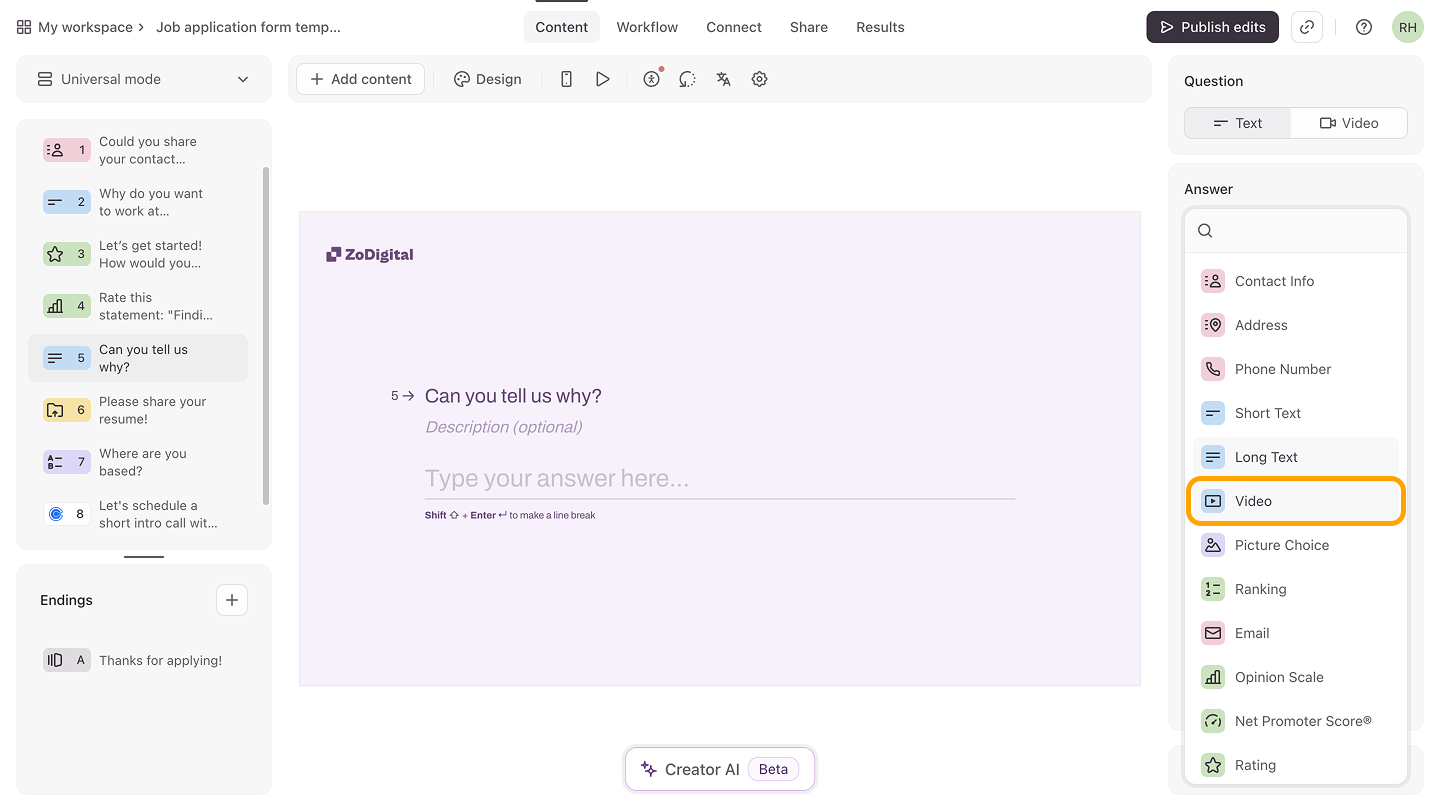Open the translation languages icon
Screen dimensions: 1440x811
pos(723,79)
